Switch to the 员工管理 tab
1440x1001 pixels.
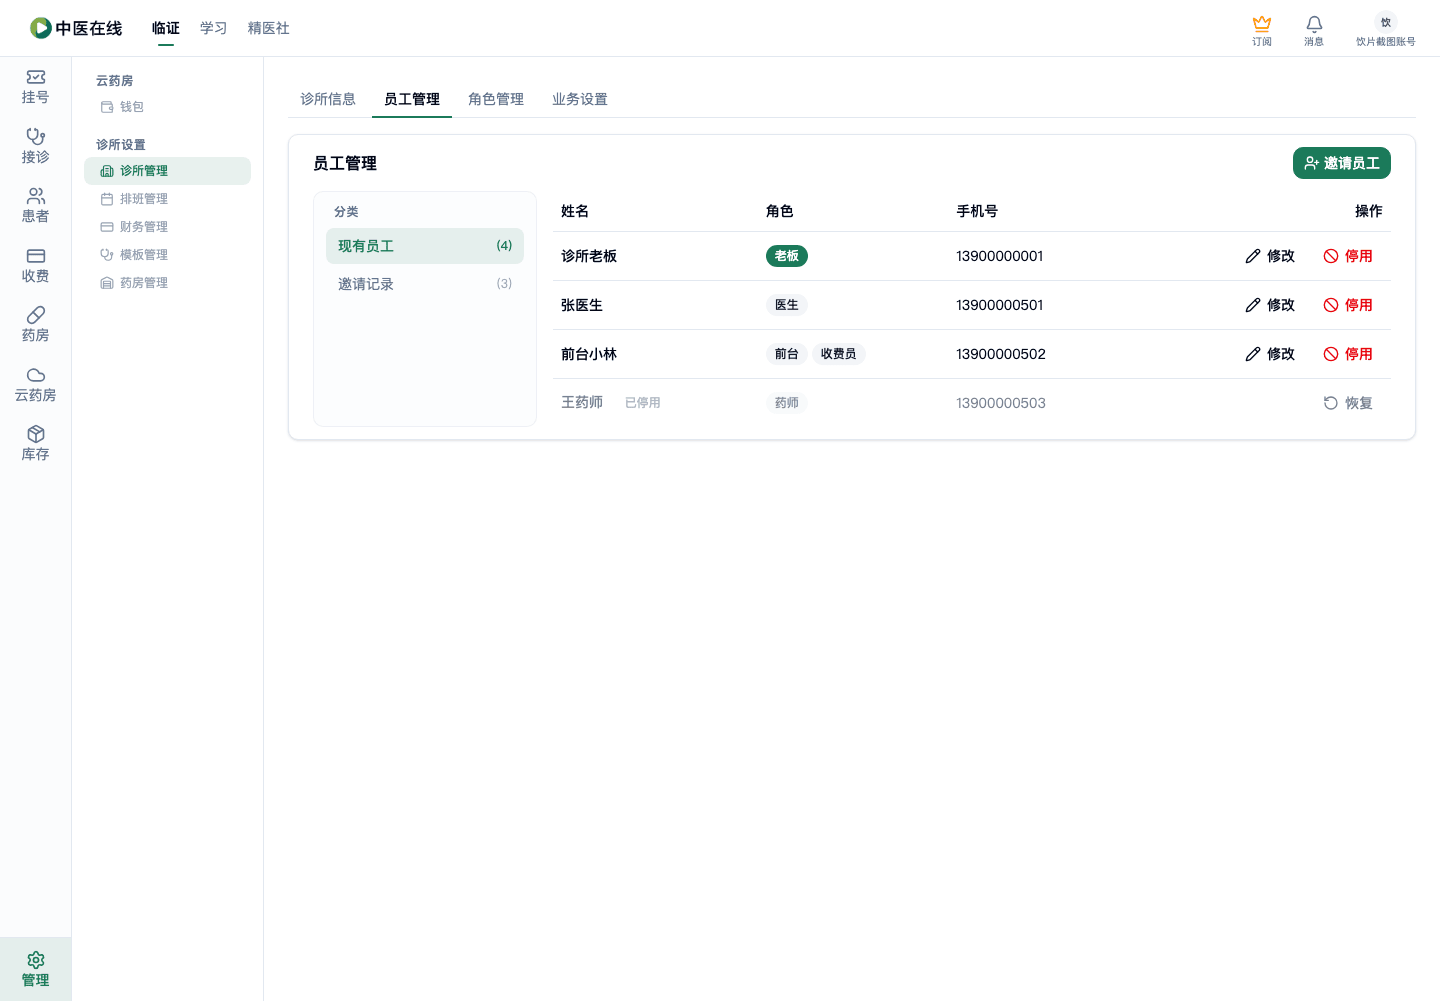(412, 99)
